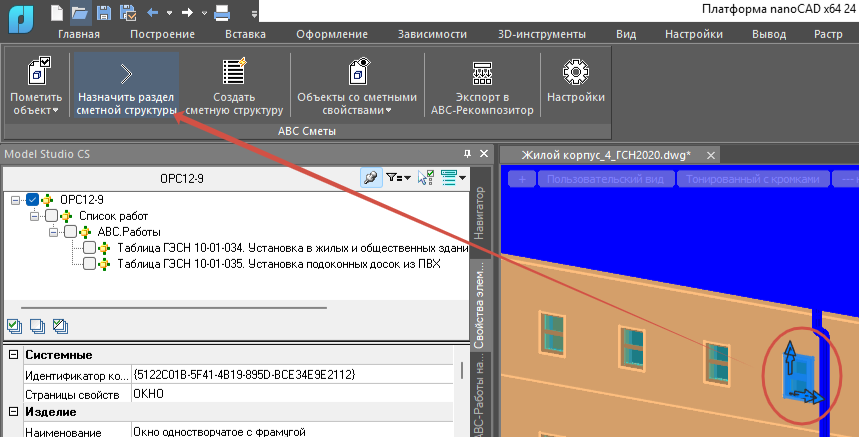Open the Вид ribbon tab
Image resolution: width=859 pixels, height=437 pixels.
[x=626, y=34]
